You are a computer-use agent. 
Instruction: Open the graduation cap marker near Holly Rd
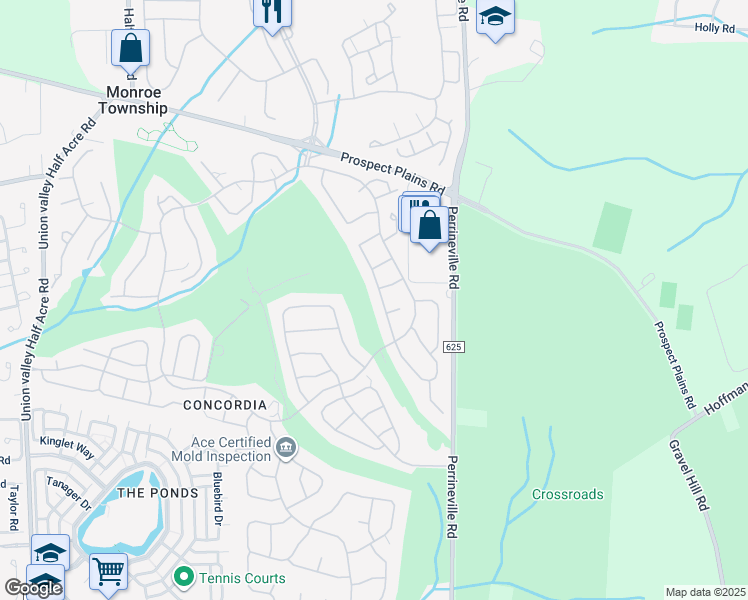click(496, 18)
